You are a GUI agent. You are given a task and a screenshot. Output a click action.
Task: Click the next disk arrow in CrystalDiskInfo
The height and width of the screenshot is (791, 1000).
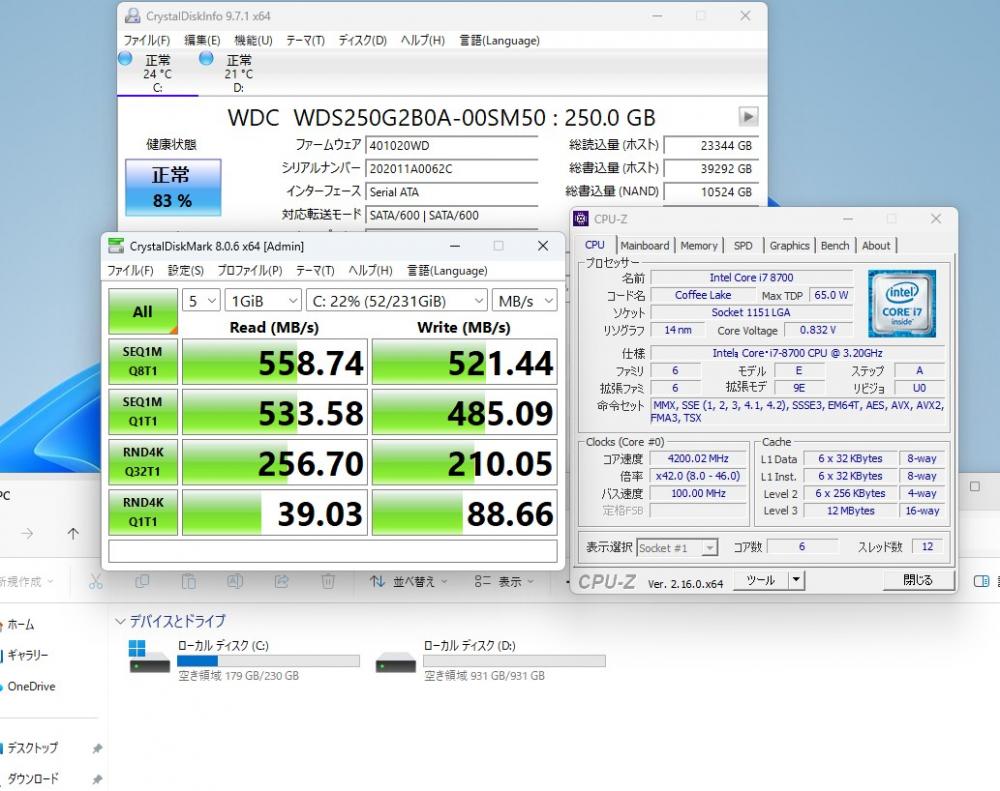(748, 117)
